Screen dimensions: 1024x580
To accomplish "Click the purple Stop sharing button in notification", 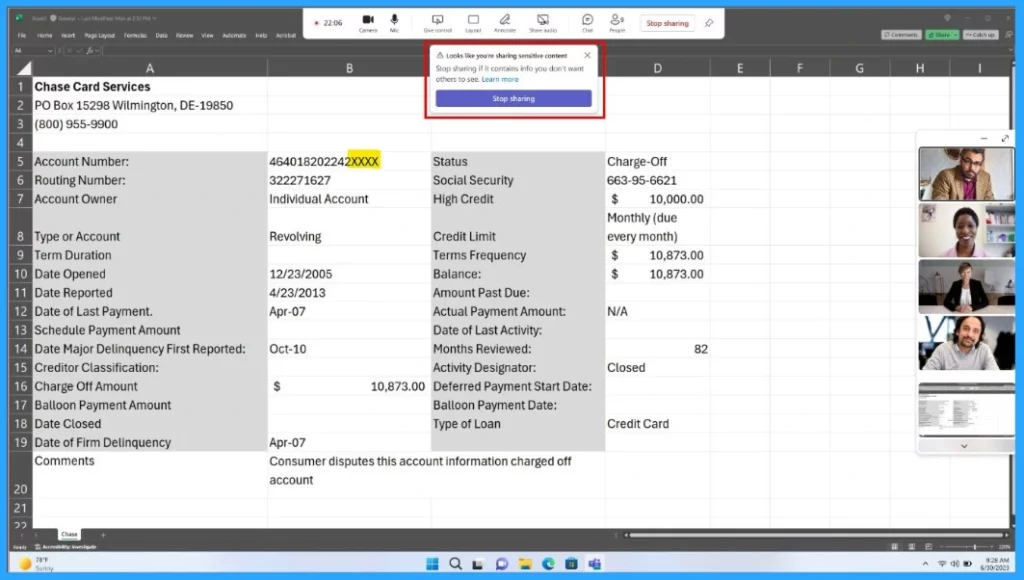I will [513, 99].
